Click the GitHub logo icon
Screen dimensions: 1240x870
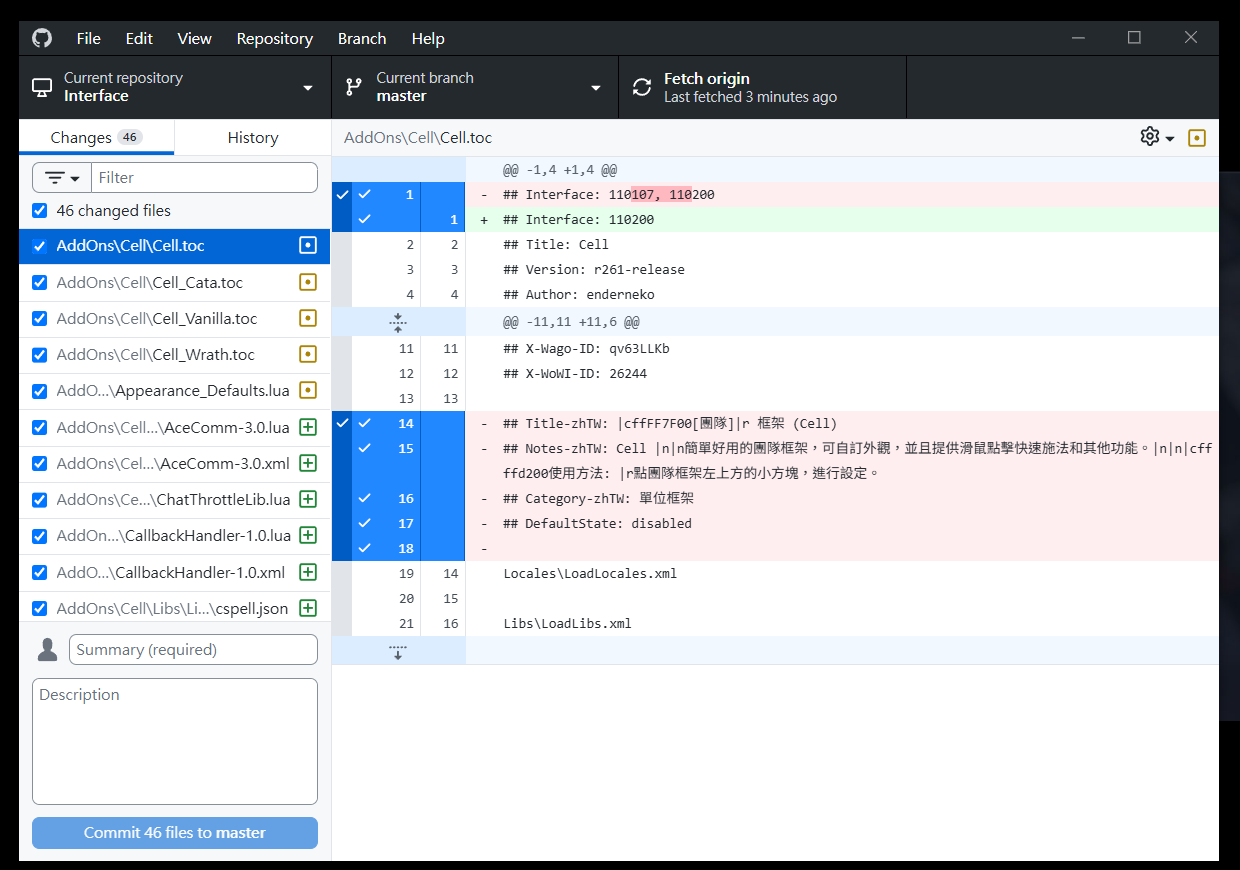pyautogui.click(x=41, y=38)
